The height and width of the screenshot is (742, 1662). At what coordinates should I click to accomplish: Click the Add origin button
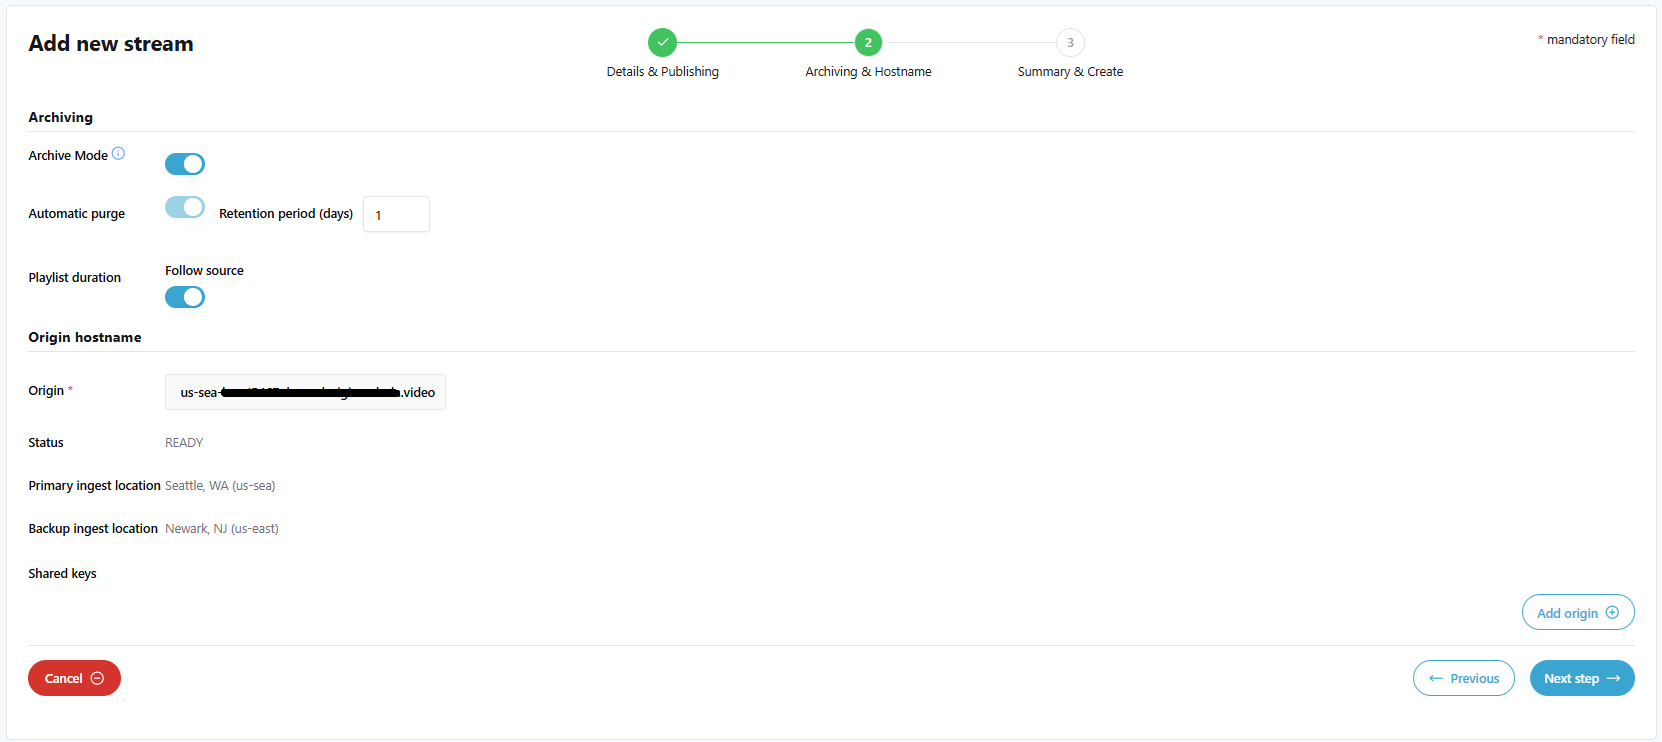click(1577, 613)
